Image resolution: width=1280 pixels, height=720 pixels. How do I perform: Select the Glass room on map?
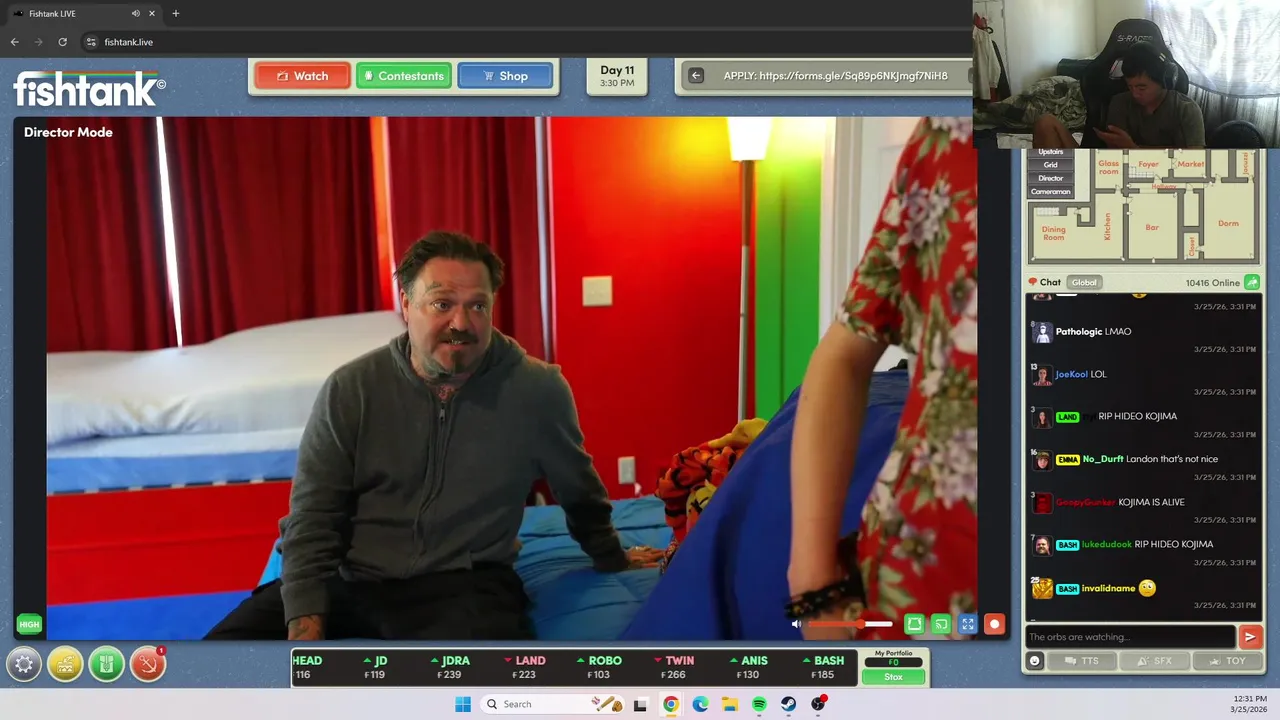1109,167
